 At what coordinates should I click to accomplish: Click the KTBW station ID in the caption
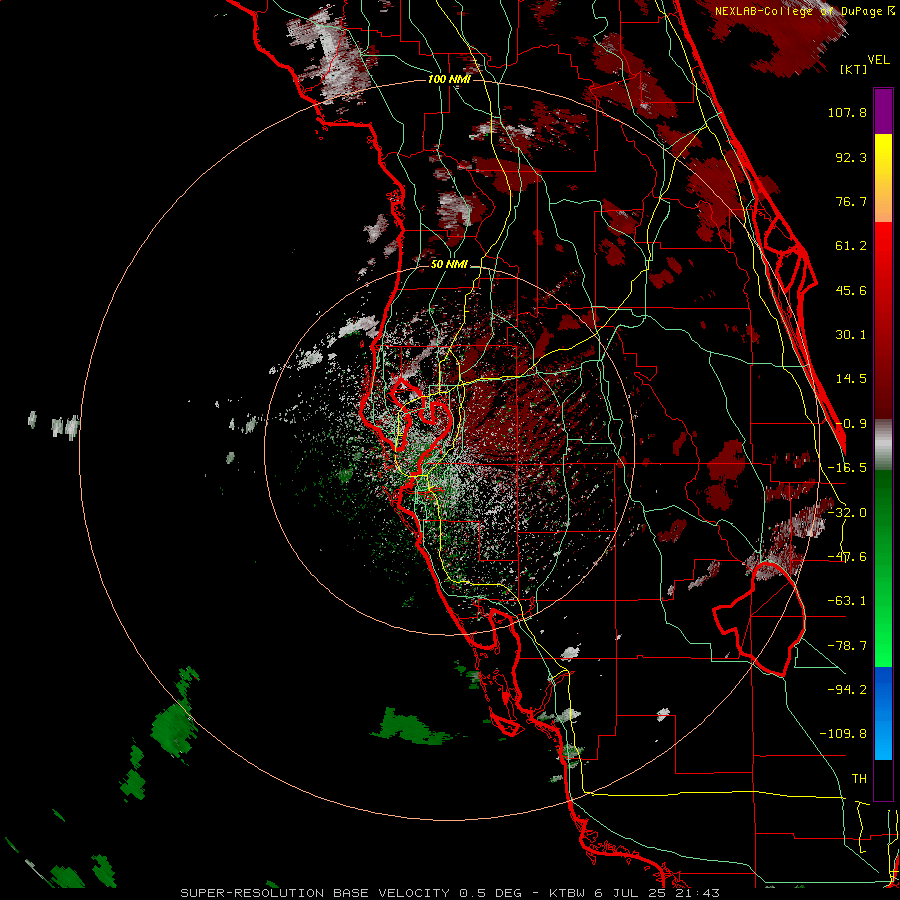(569, 893)
